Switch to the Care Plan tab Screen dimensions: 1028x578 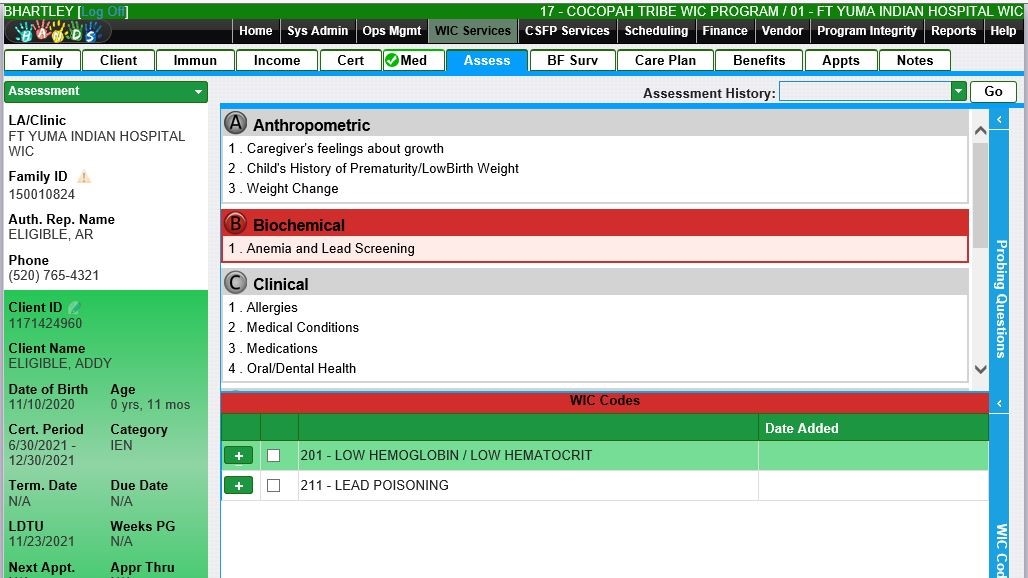coord(665,60)
